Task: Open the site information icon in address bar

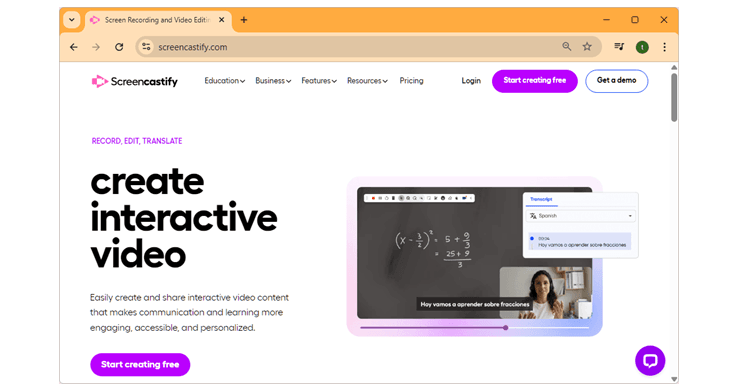Action: [146, 47]
